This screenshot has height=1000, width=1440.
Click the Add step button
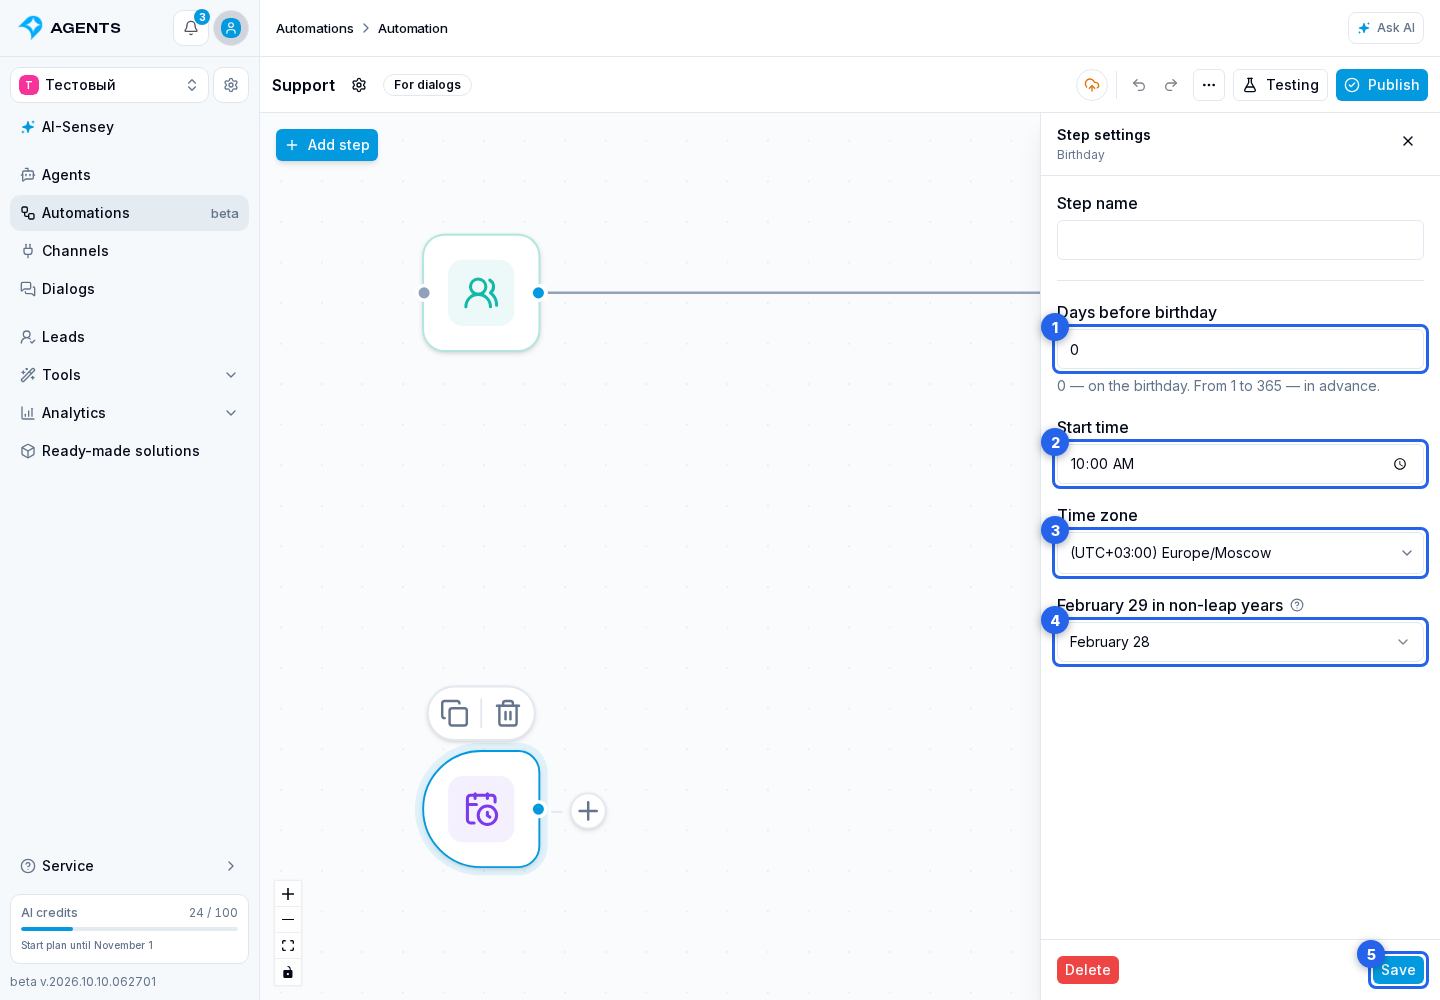tap(327, 145)
